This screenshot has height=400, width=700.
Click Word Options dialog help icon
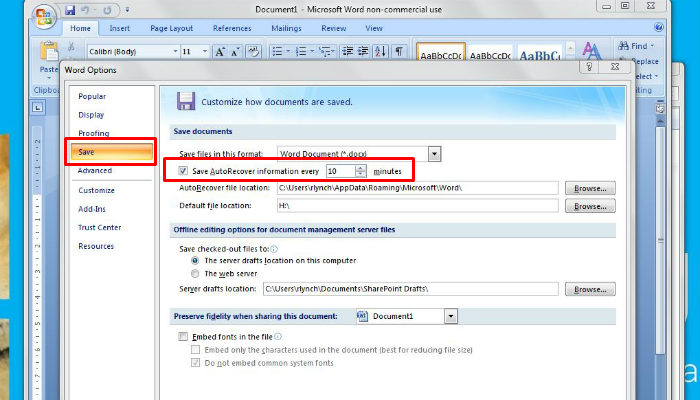pyautogui.click(x=589, y=67)
